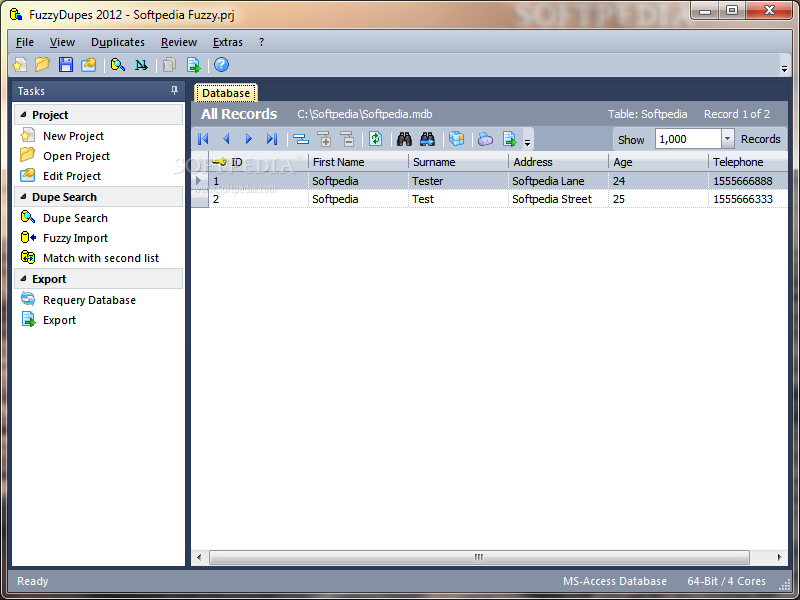Image resolution: width=800 pixels, height=600 pixels.
Task: Select the Surname cell 'Tester'
Action: (x=459, y=181)
